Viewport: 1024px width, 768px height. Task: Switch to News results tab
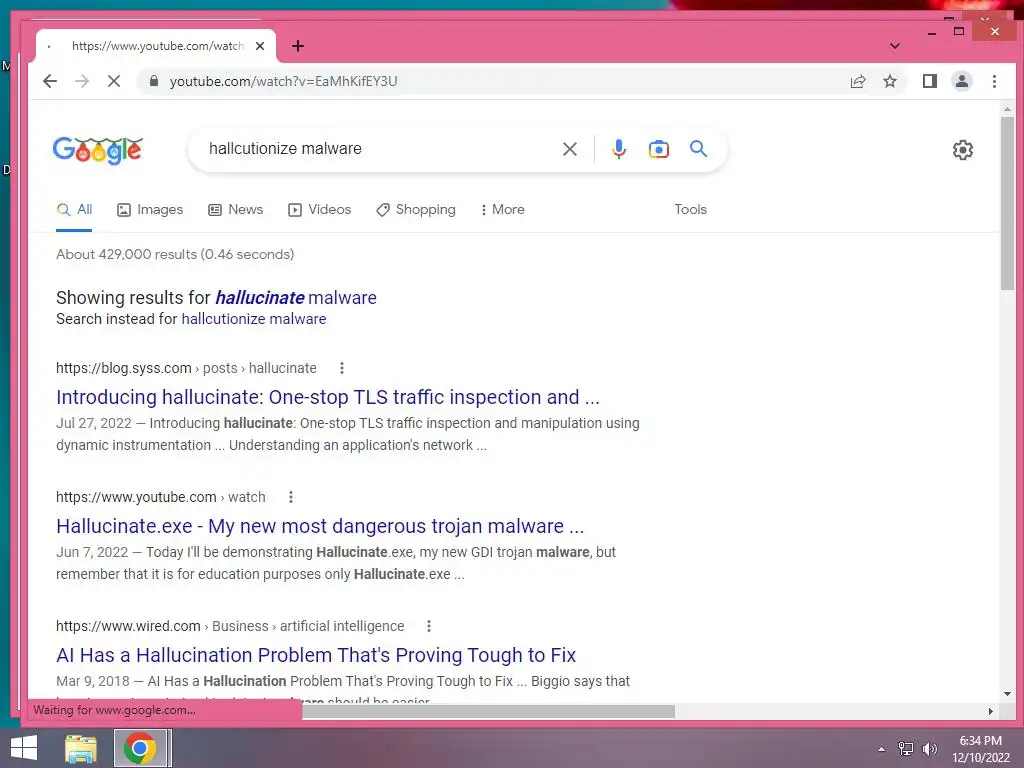pos(236,210)
